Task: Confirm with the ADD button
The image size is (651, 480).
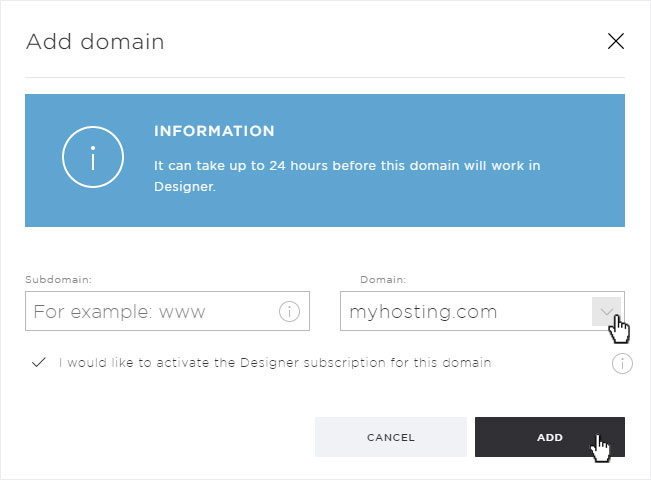Action: pos(550,437)
